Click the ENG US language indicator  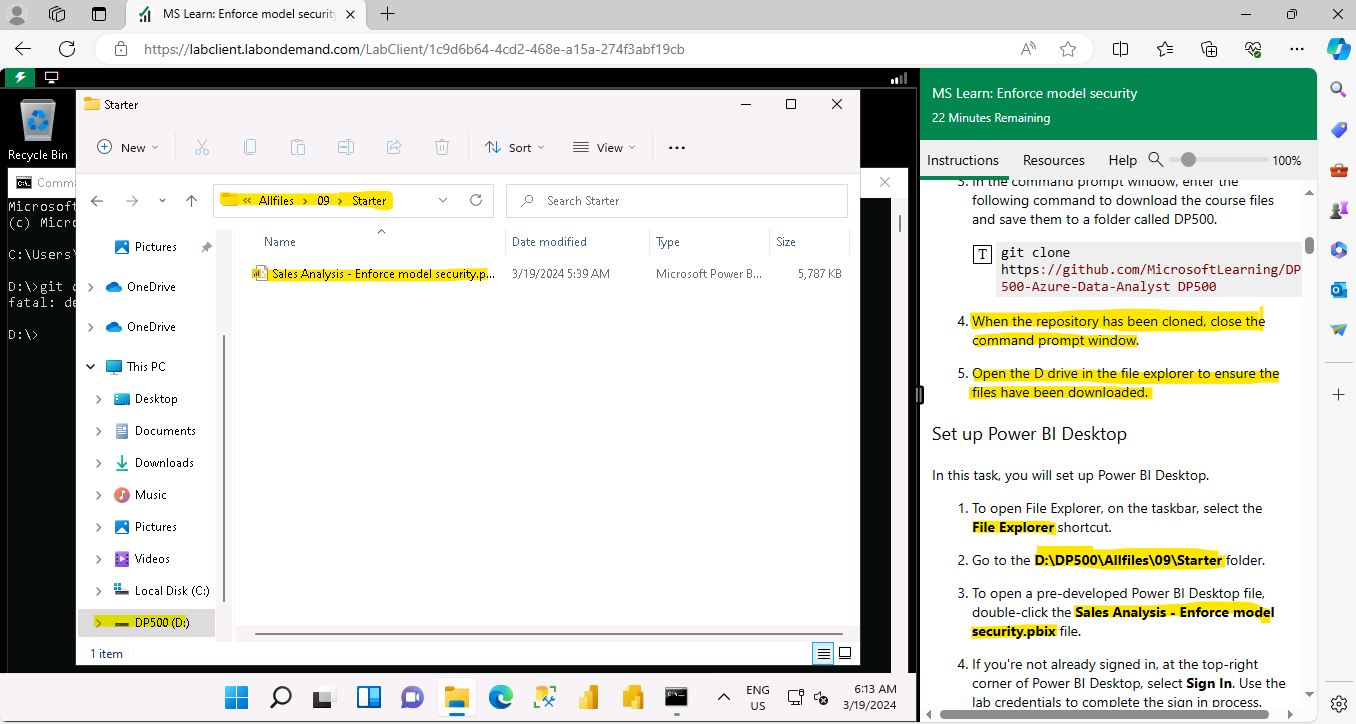758,697
